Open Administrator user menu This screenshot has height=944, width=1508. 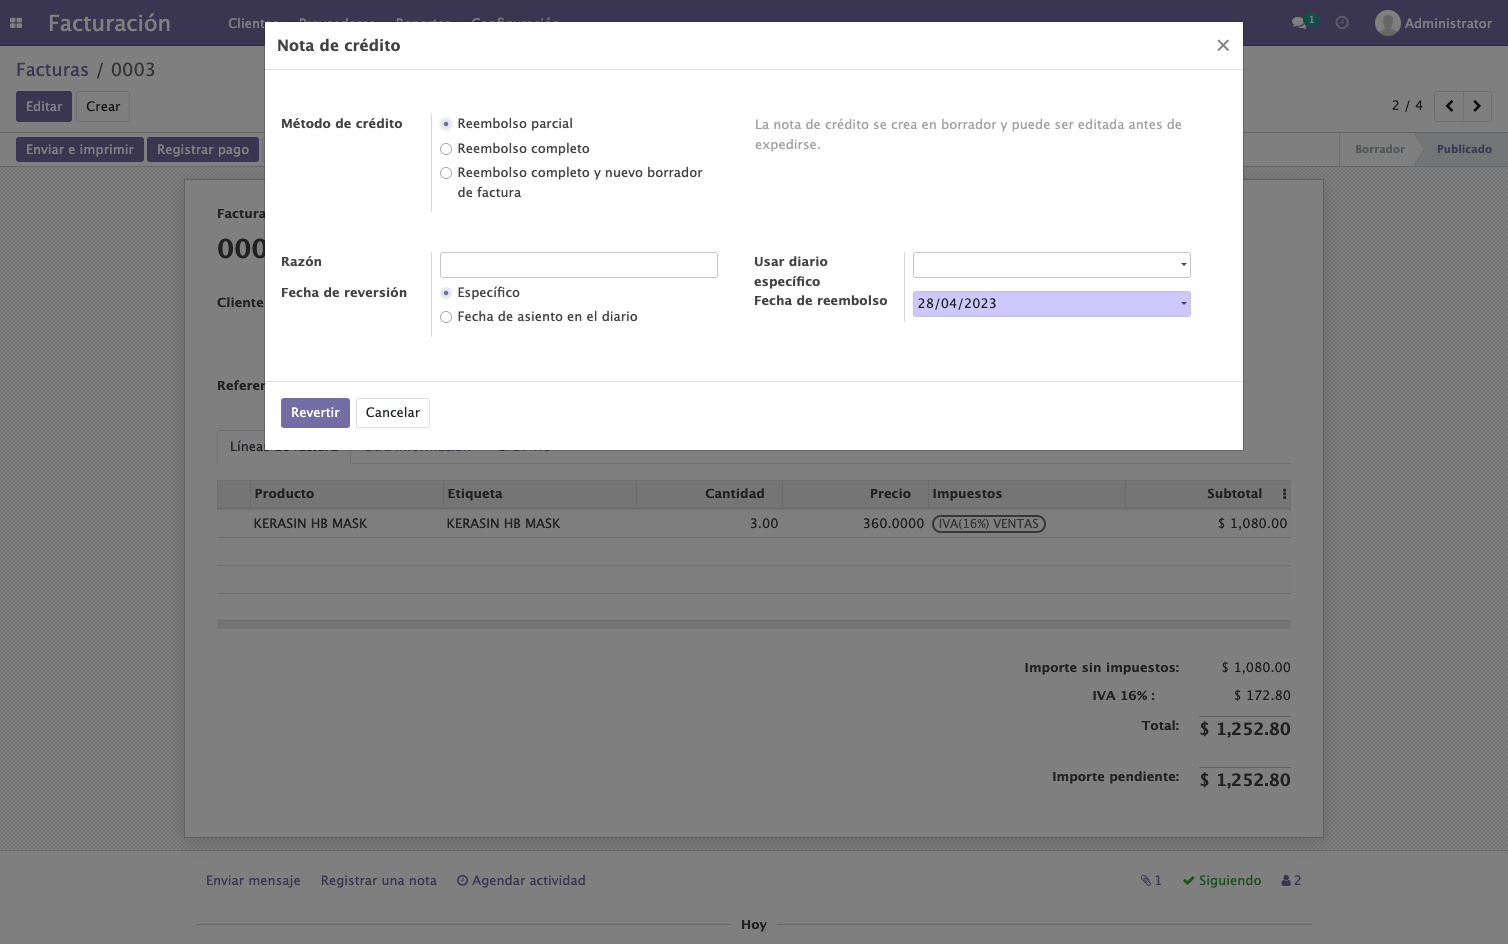(x=1433, y=23)
